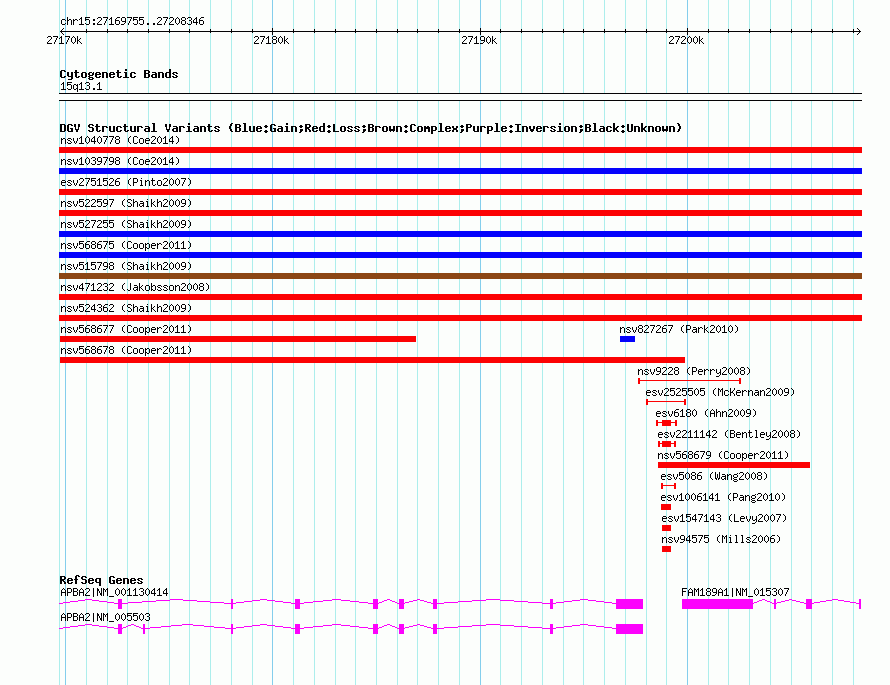Open the nsv522597 (Shaikh2009) variant
Image resolution: width=890 pixels, height=685 pixels.
pos(126,203)
